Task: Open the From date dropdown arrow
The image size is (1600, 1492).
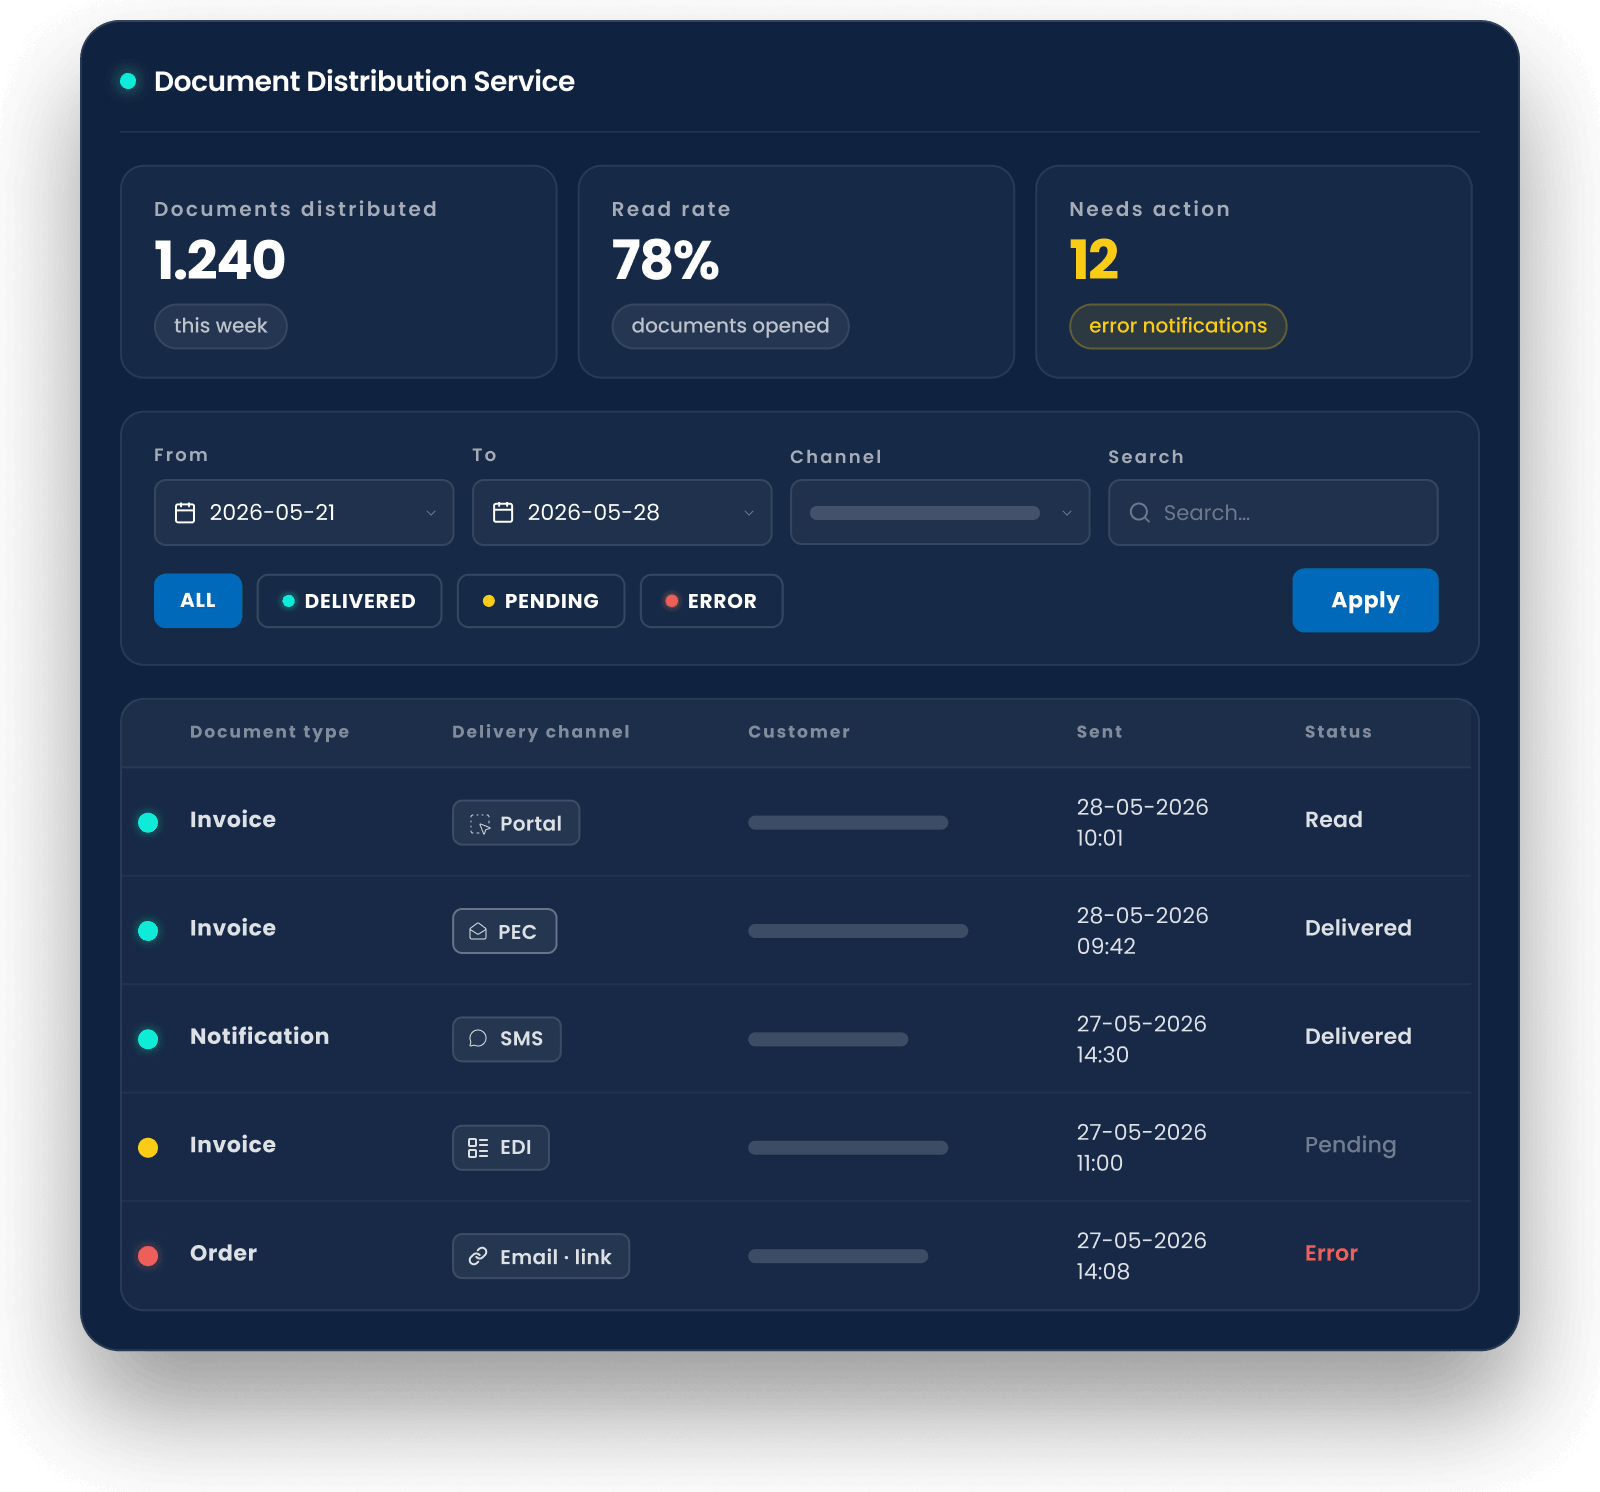Action: point(431,513)
